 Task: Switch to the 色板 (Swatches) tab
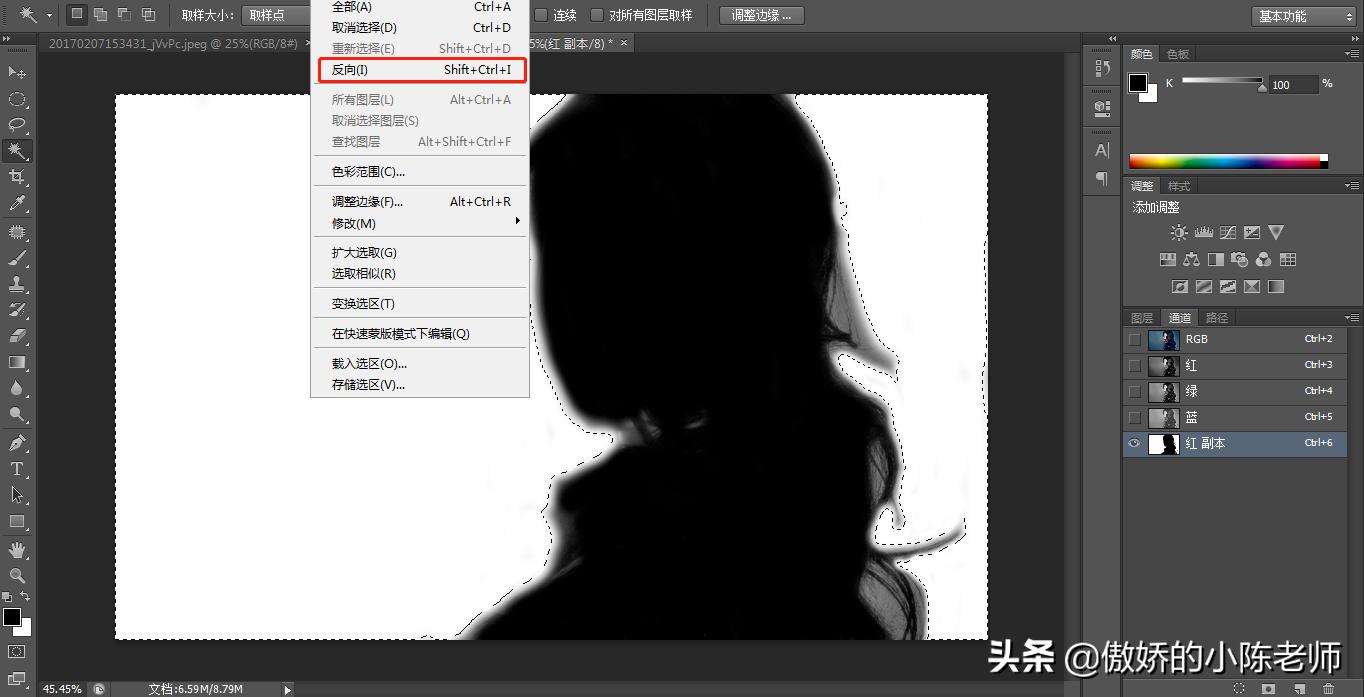[x=1177, y=54]
